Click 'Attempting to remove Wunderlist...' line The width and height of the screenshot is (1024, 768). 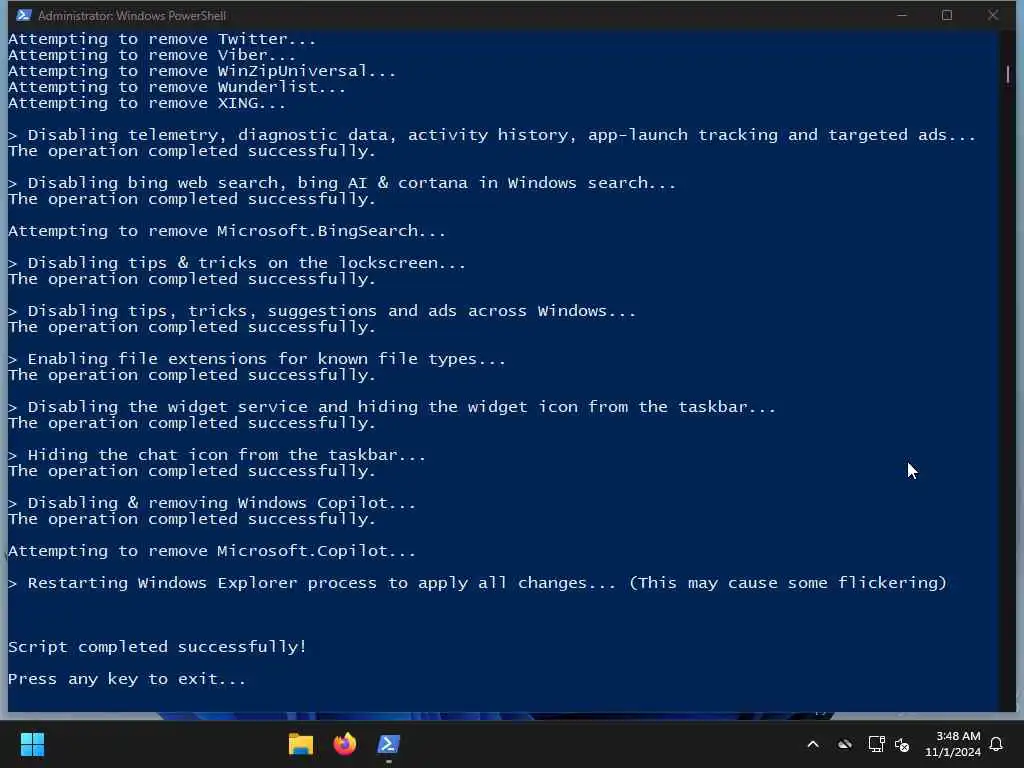pyautogui.click(x=177, y=87)
